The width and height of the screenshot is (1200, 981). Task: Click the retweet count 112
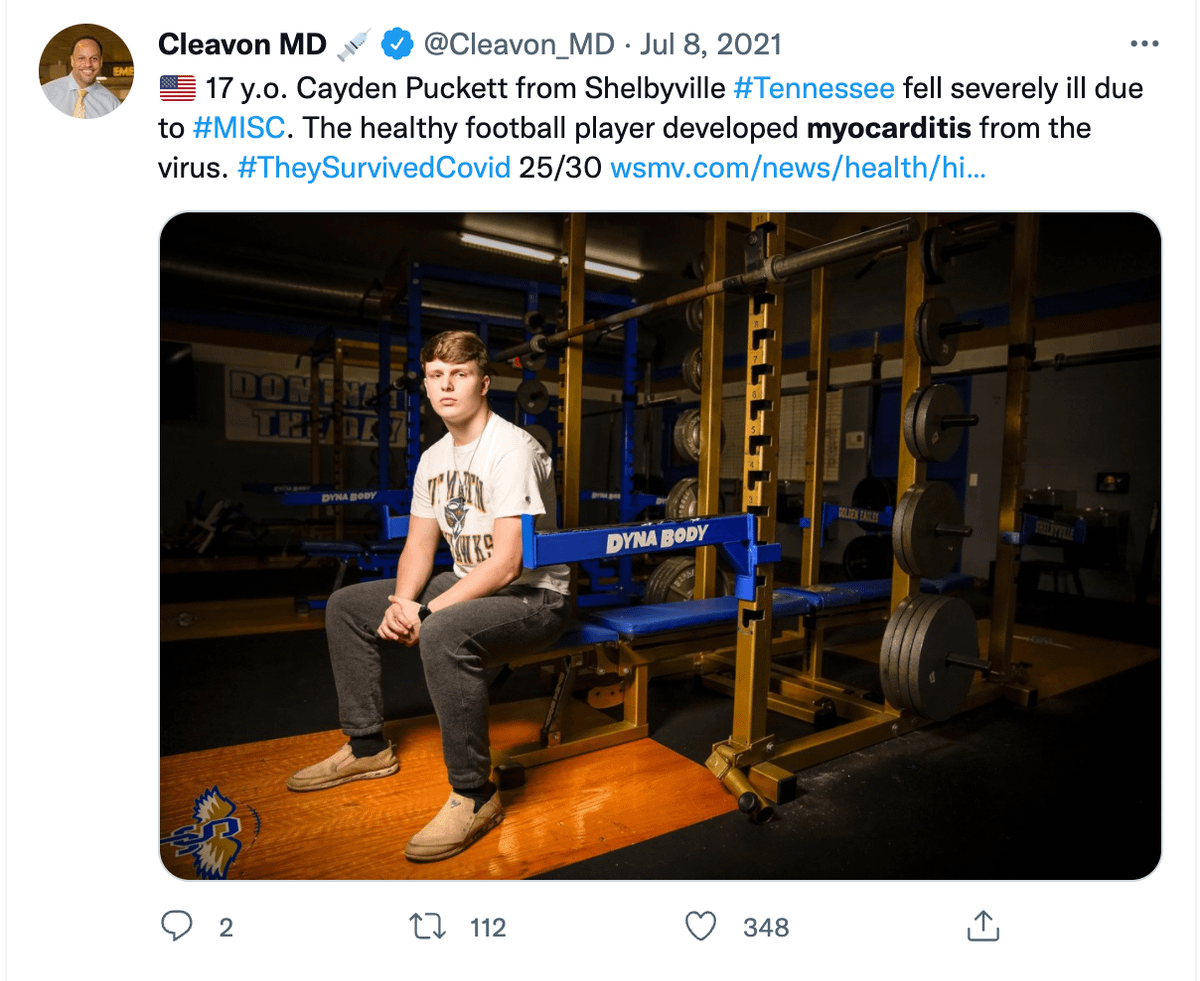488,927
